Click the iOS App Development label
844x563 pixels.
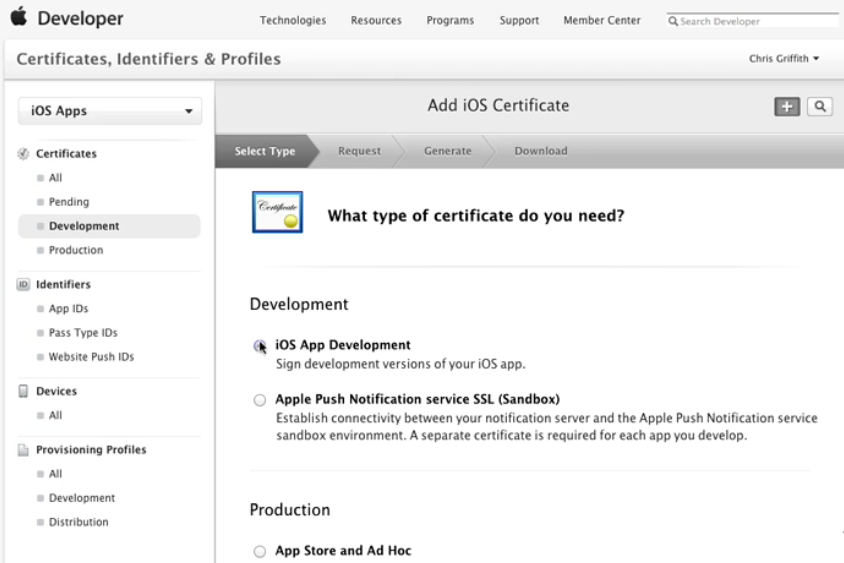pos(343,345)
